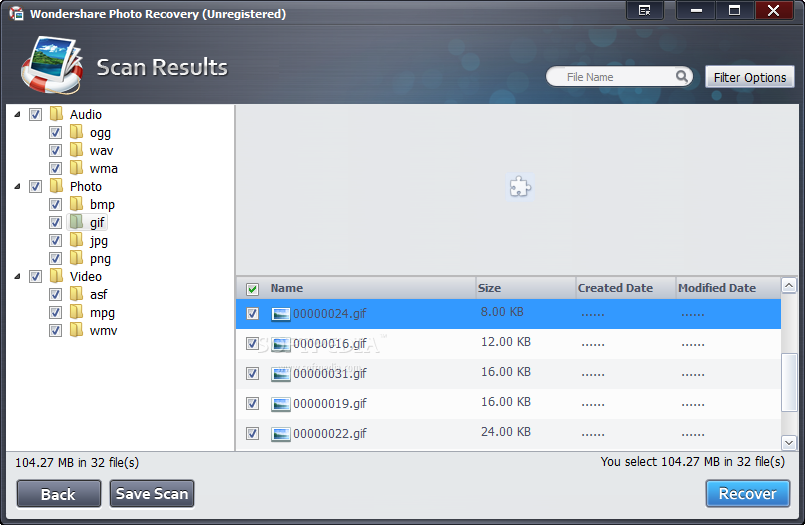
Task: Select the 00000019.gif file name
Action: 330,404
